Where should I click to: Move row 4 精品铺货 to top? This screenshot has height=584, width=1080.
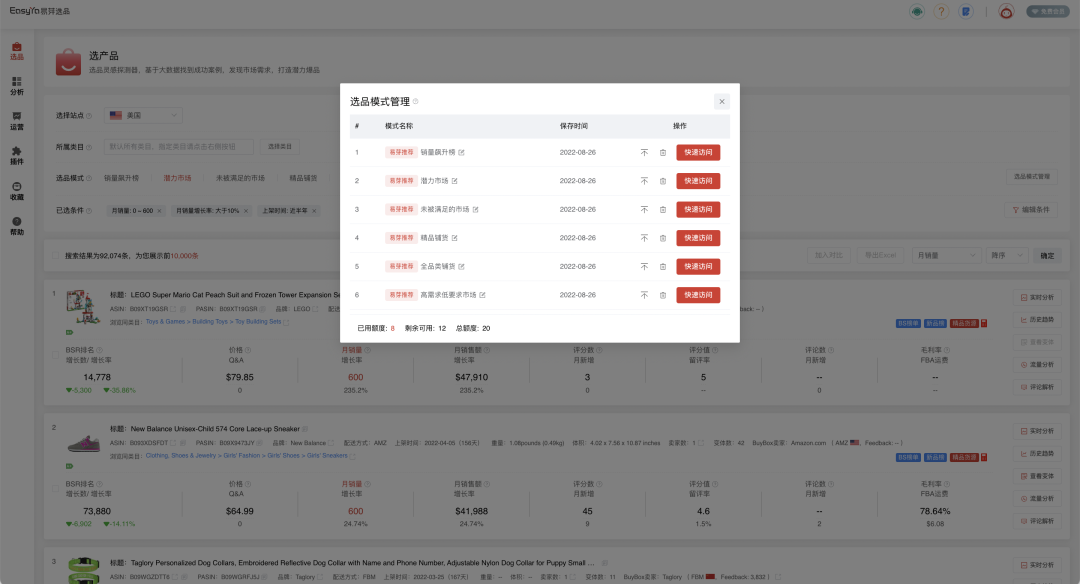tap(644, 238)
